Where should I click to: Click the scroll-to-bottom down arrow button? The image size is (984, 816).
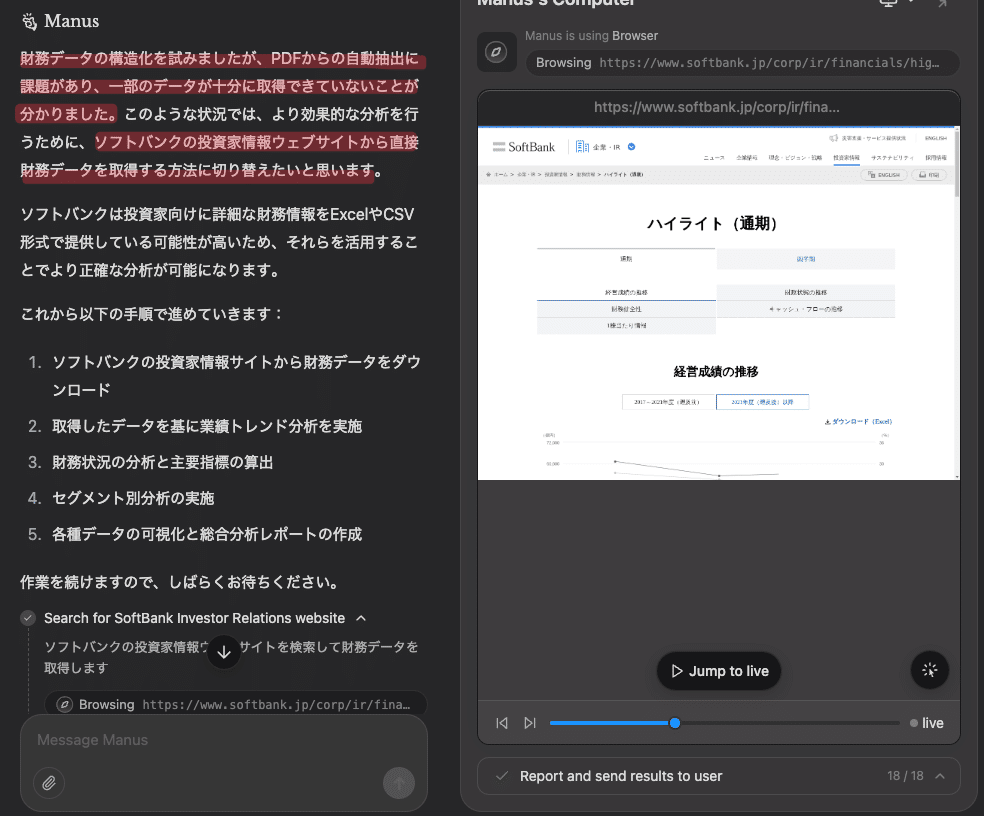pos(224,652)
